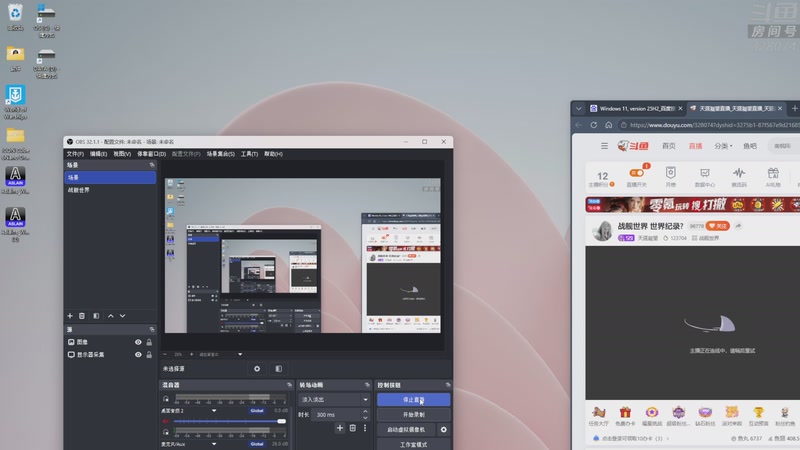Toggle visibility eye of 图像 source

pyautogui.click(x=138, y=342)
